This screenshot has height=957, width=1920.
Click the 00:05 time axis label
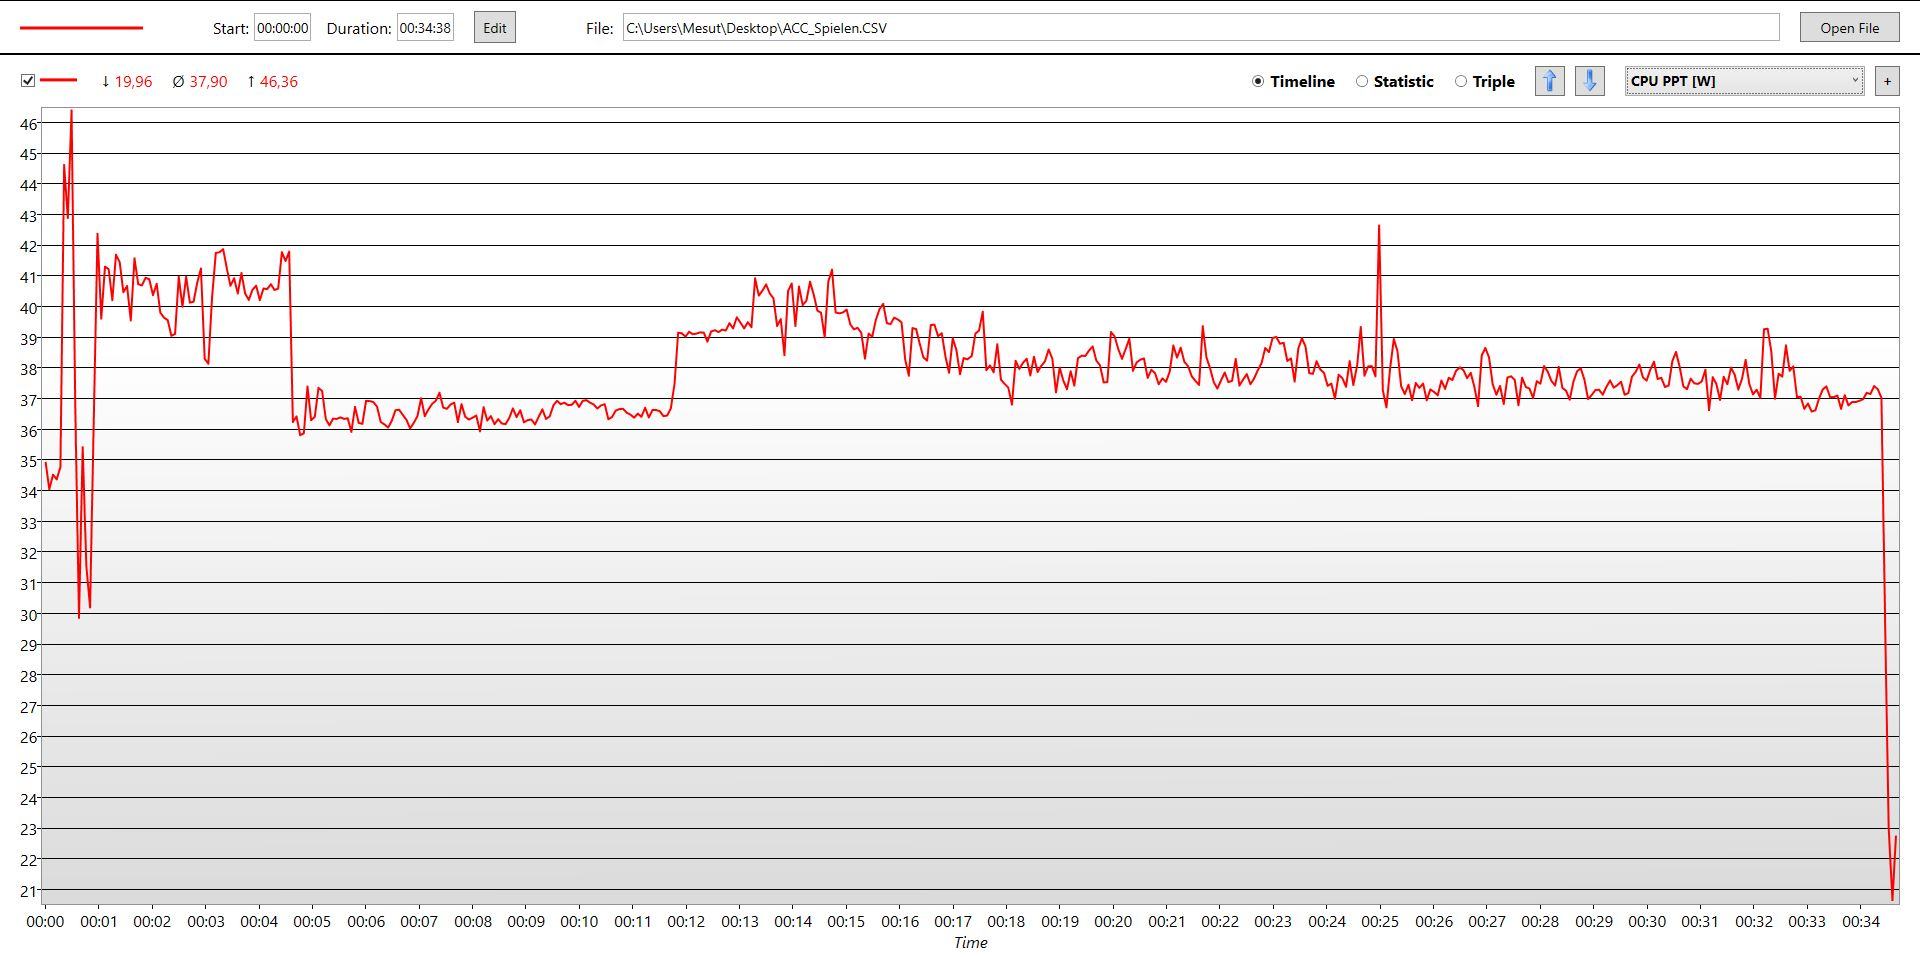tap(312, 922)
